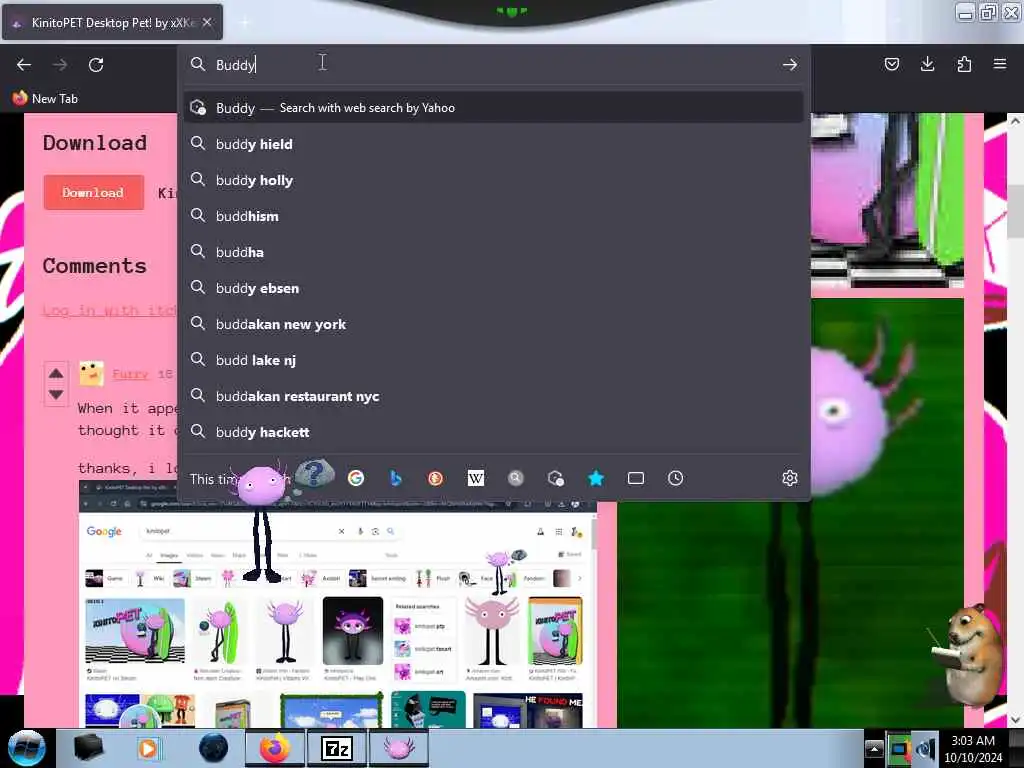Open the black folder taskbar icon

[x=88, y=748]
